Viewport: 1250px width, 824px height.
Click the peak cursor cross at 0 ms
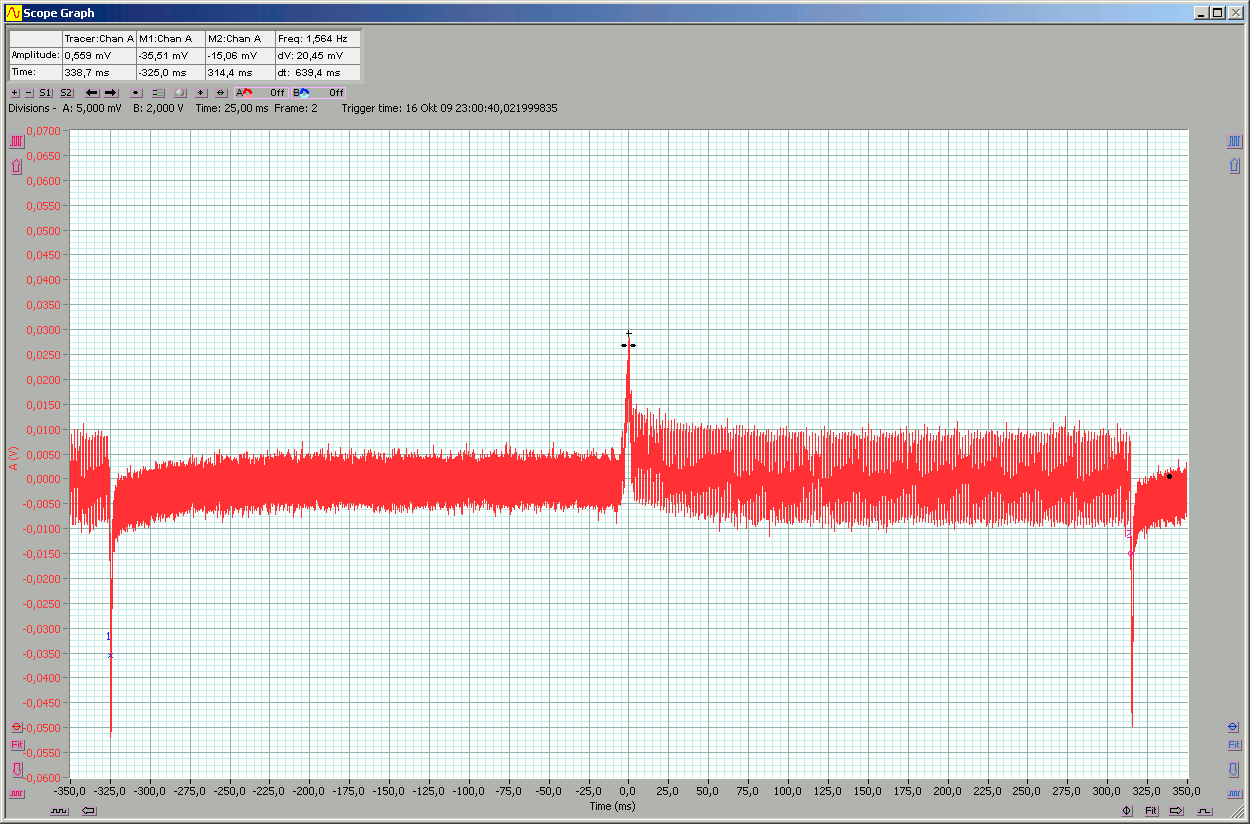pos(628,334)
